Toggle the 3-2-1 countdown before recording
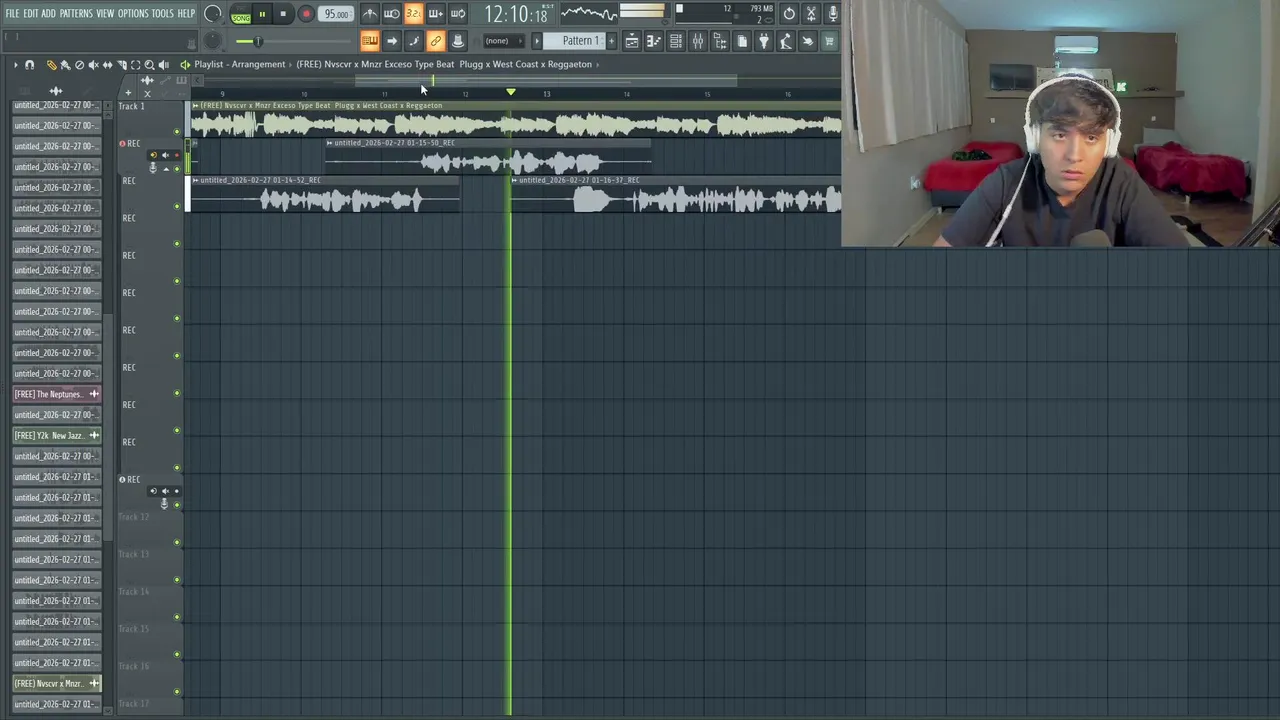Viewport: 1280px width, 720px height. coord(413,14)
